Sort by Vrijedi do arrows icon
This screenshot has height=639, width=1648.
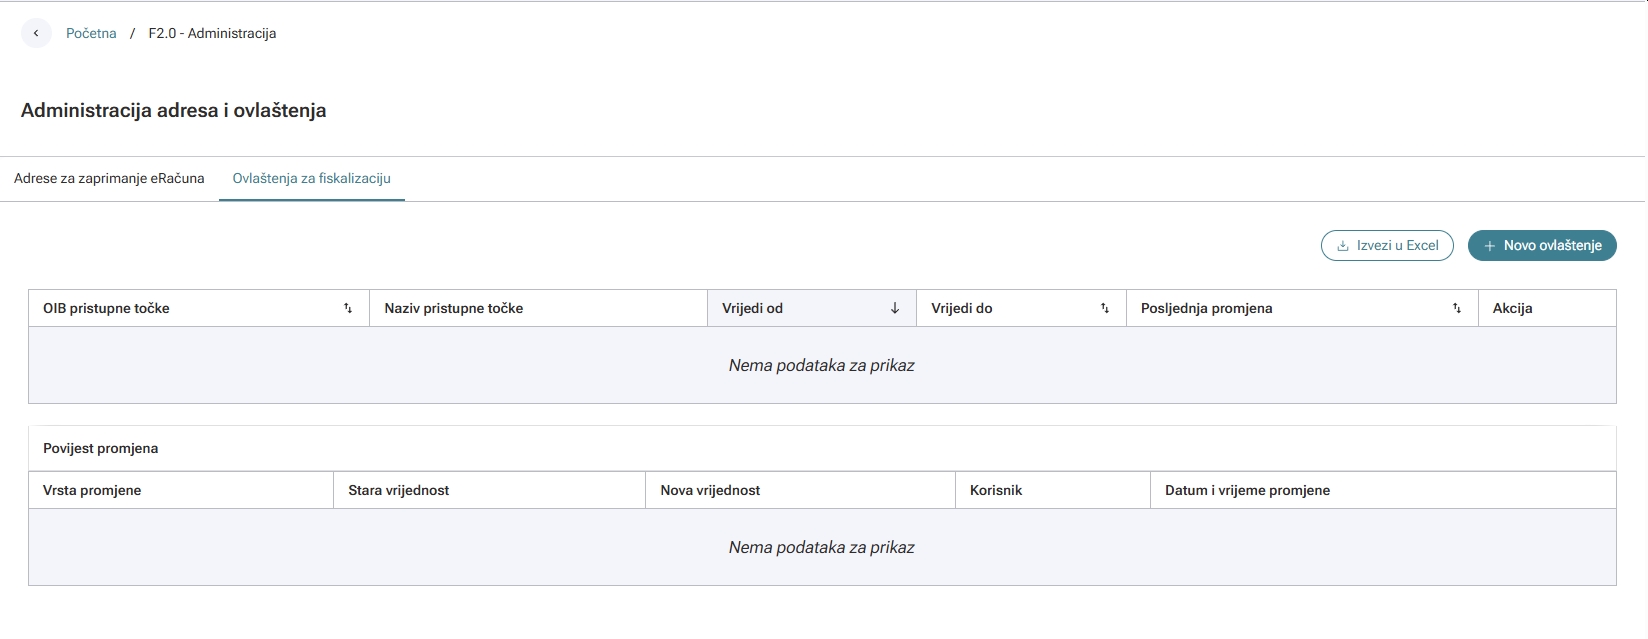click(x=1105, y=308)
